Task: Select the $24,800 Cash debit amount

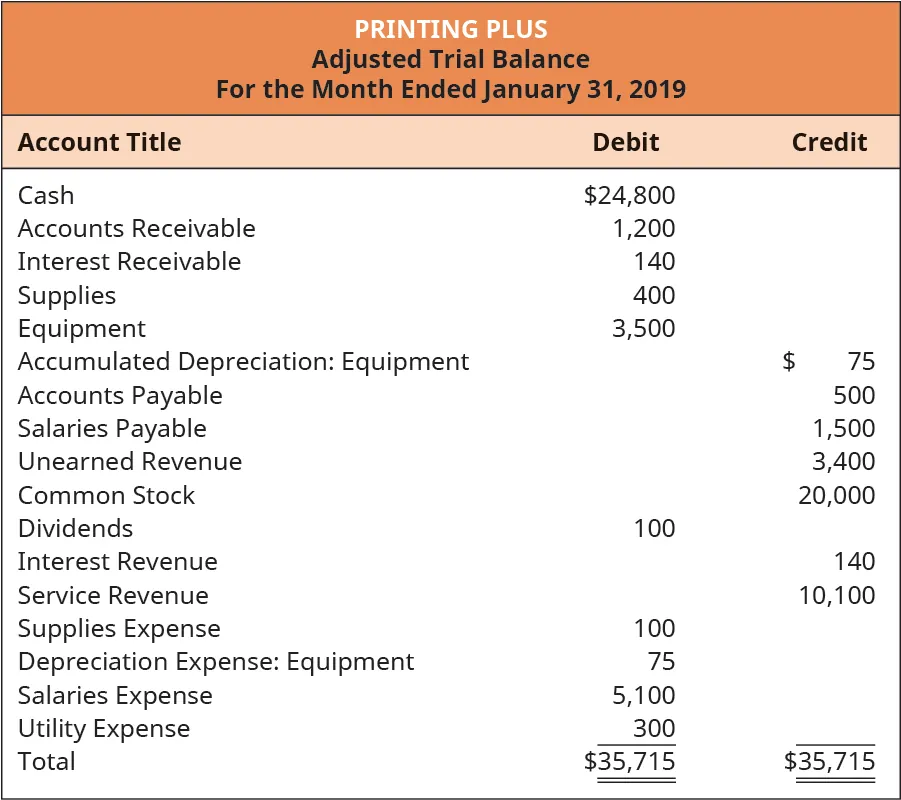Action: 629,195
